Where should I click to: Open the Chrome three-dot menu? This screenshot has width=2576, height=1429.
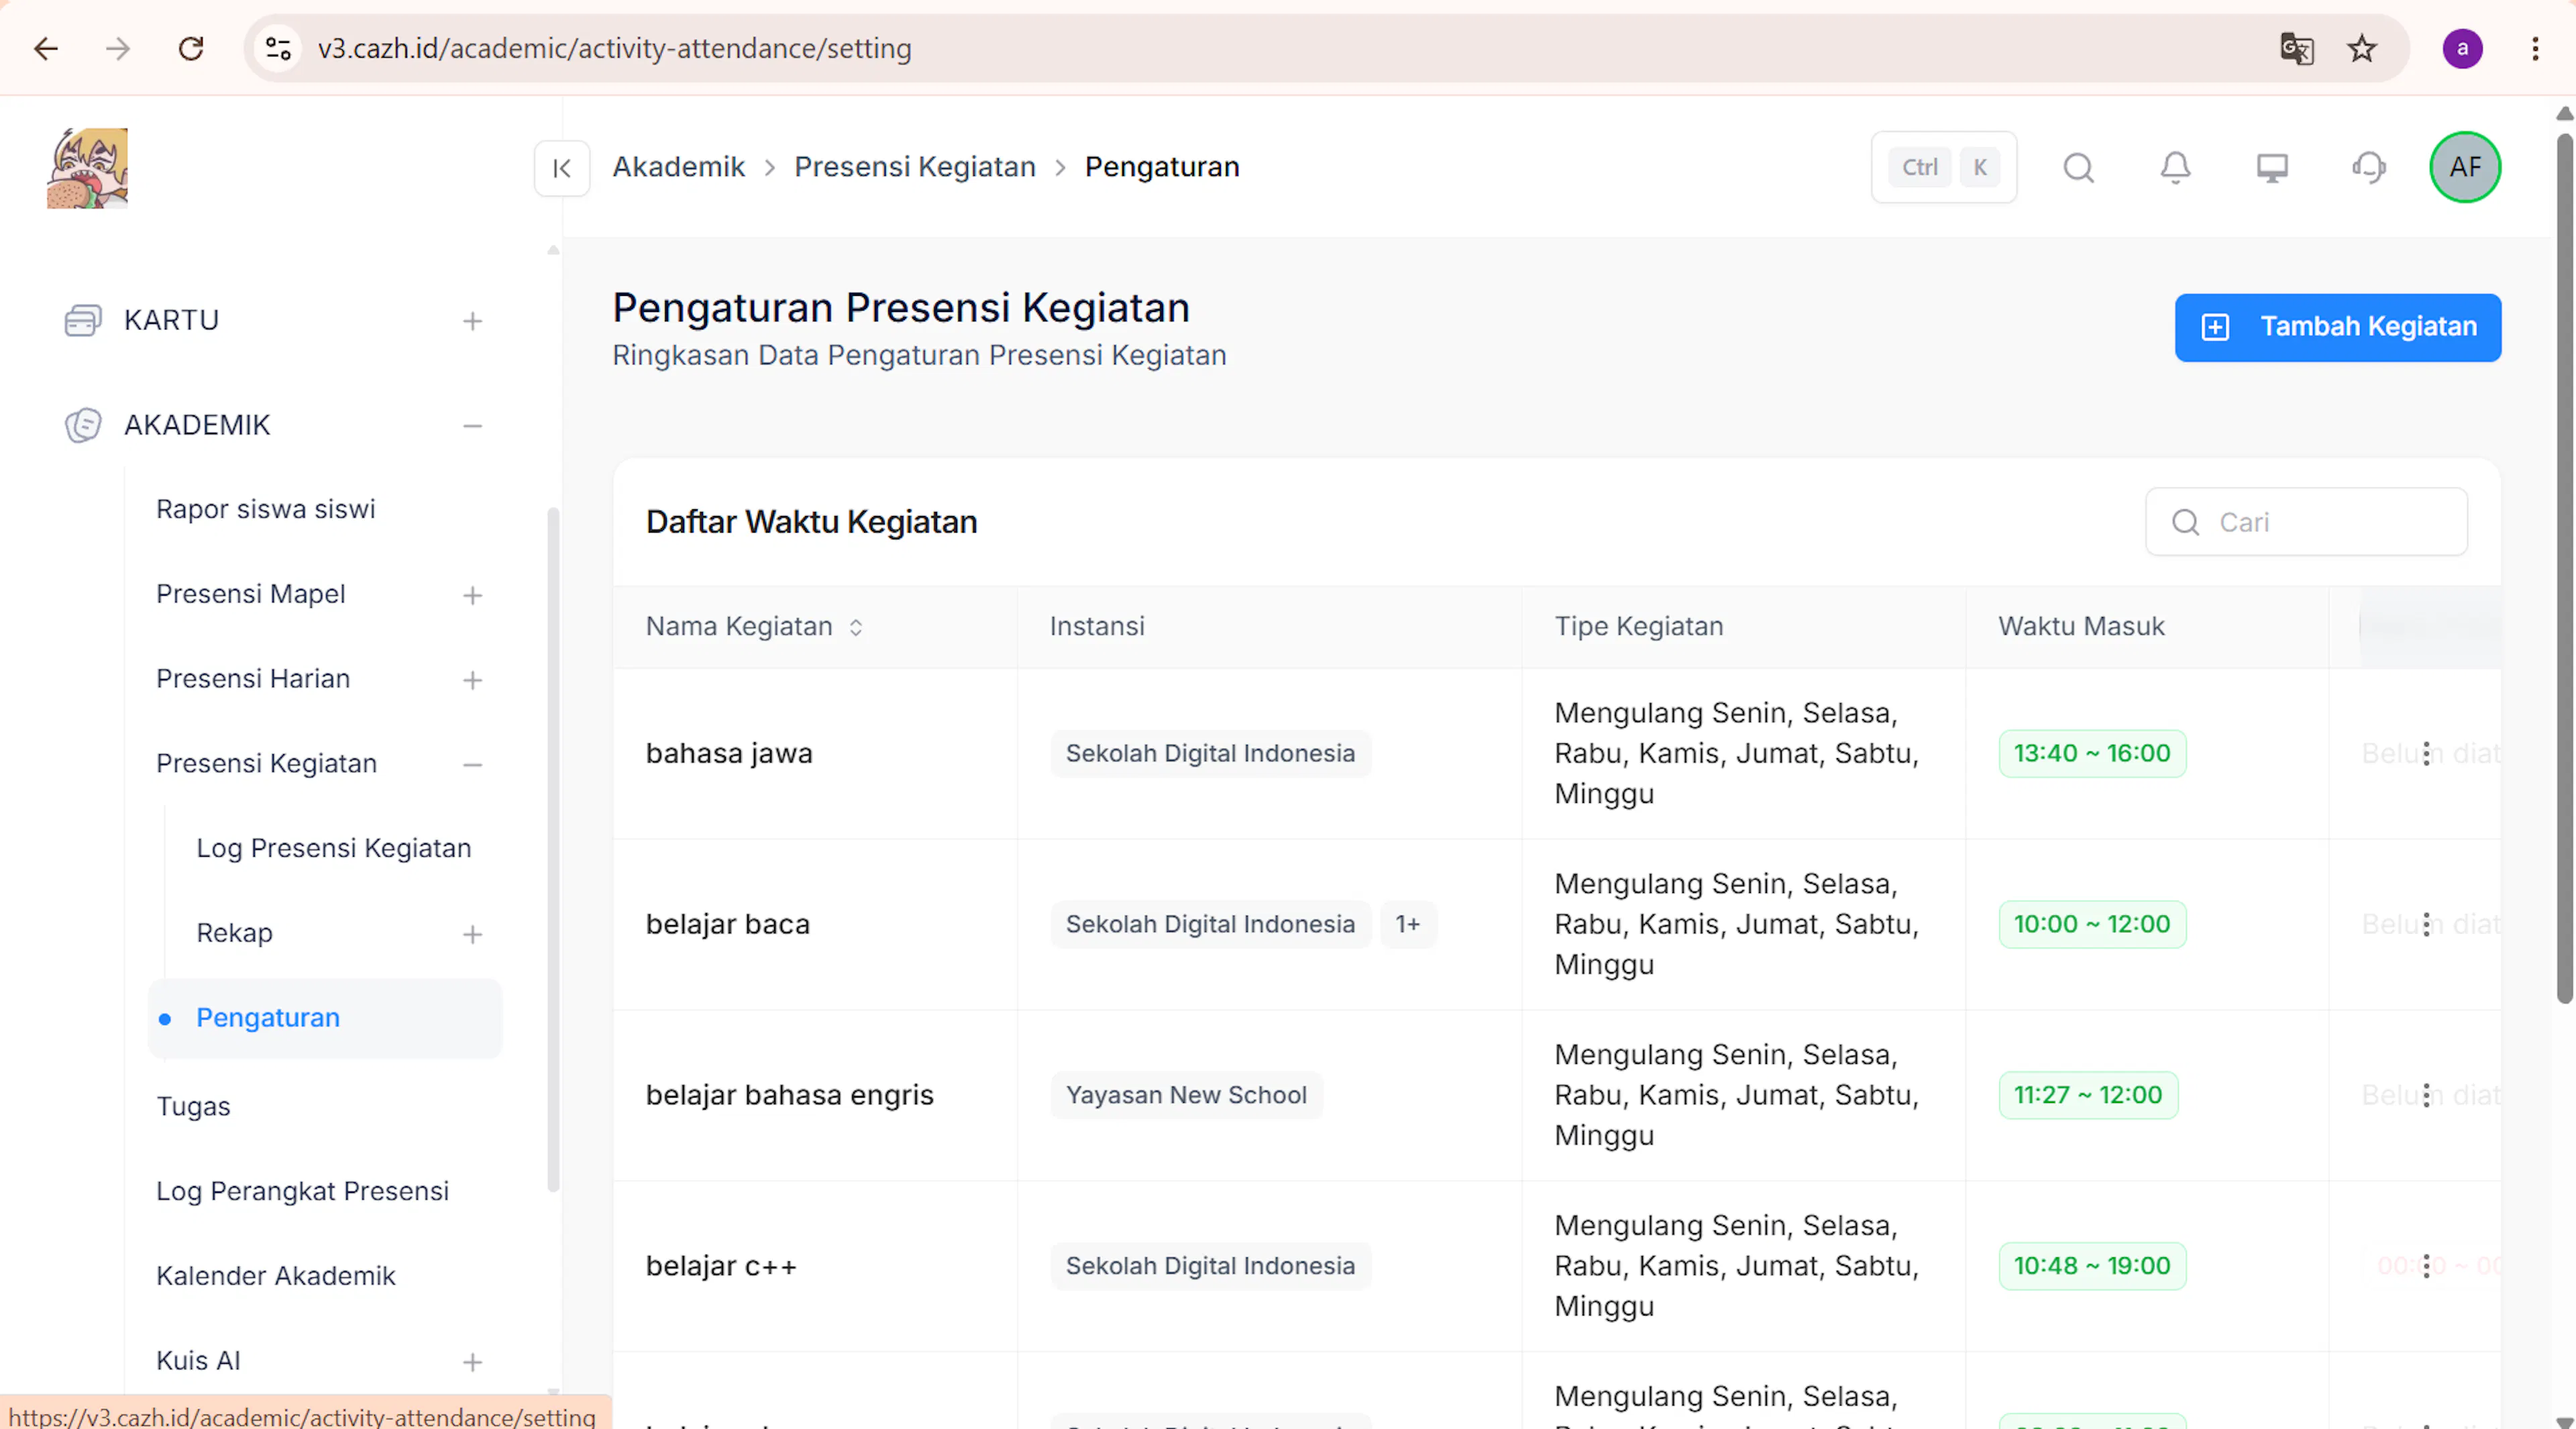pyautogui.click(x=2535, y=48)
